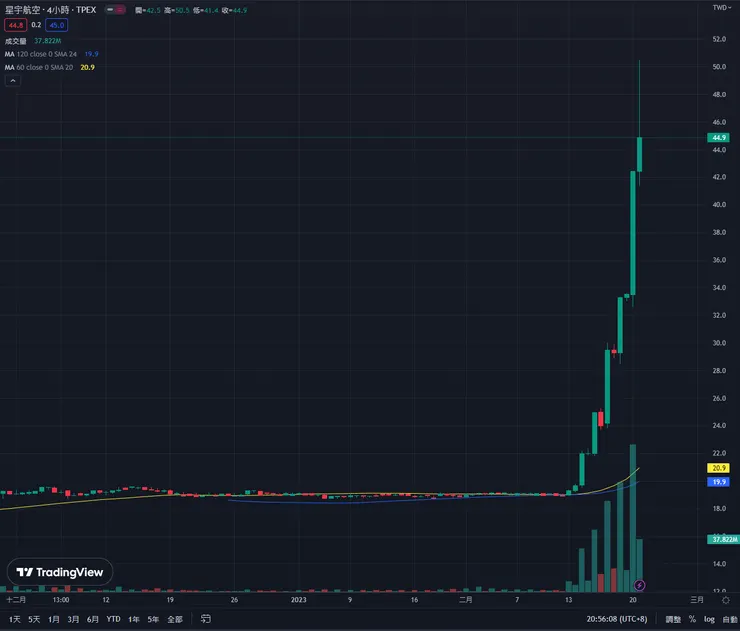Select the 5天 time range
This screenshot has height=631, width=740.
(34, 619)
